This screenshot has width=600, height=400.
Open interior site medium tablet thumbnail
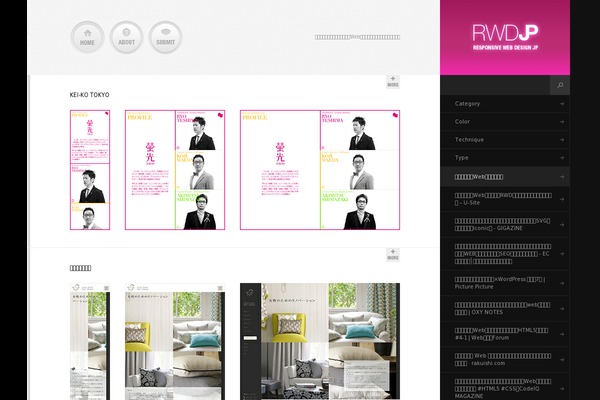coord(175,341)
